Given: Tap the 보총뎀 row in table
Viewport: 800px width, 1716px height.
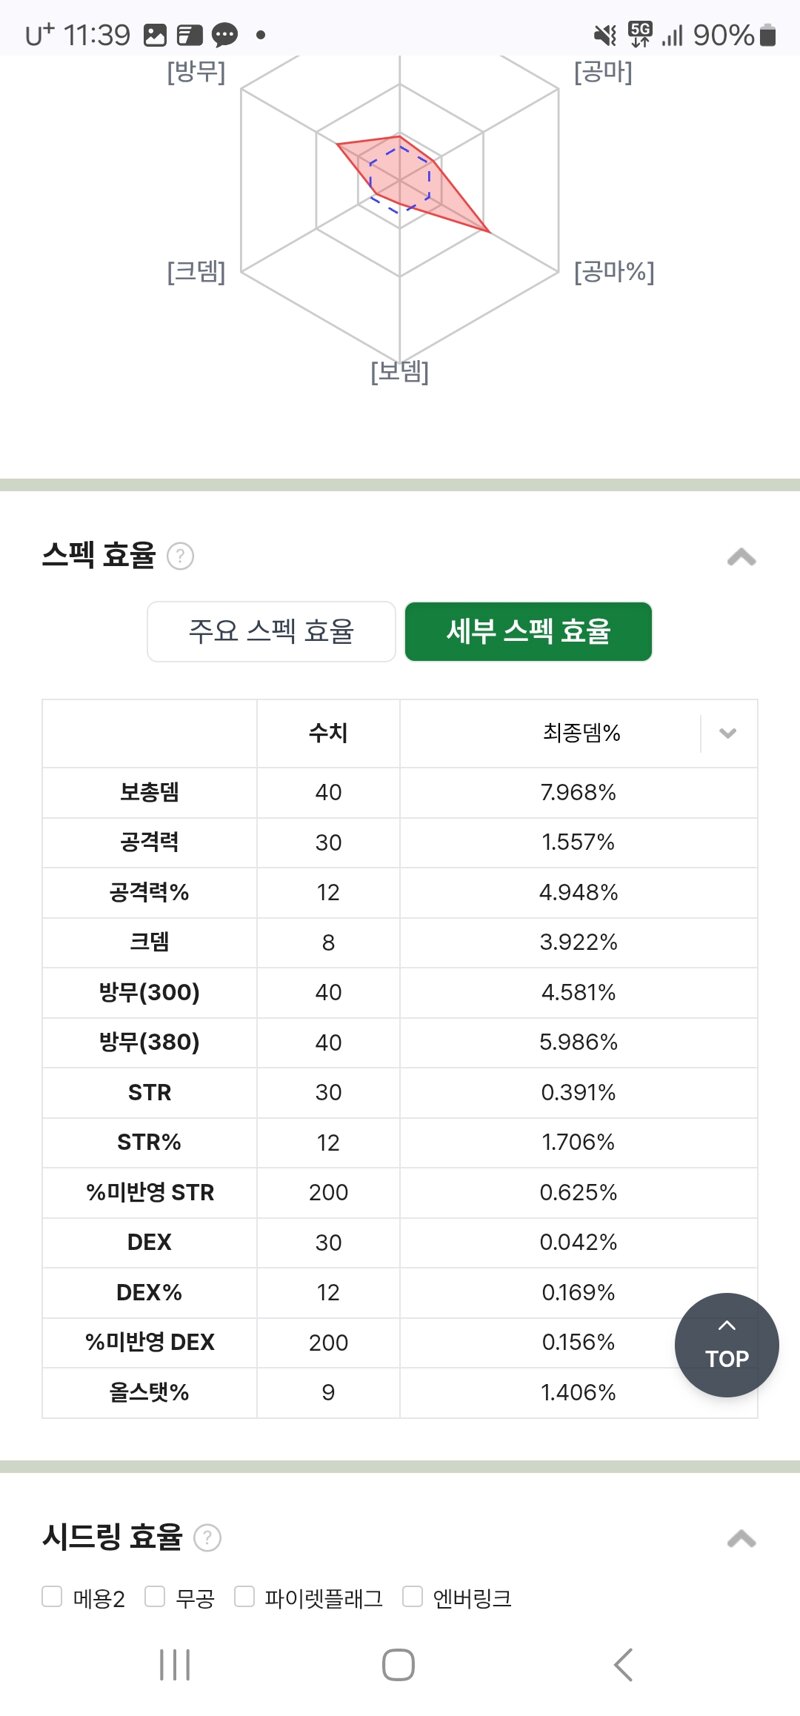Looking at the screenshot, I should click(400, 792).
